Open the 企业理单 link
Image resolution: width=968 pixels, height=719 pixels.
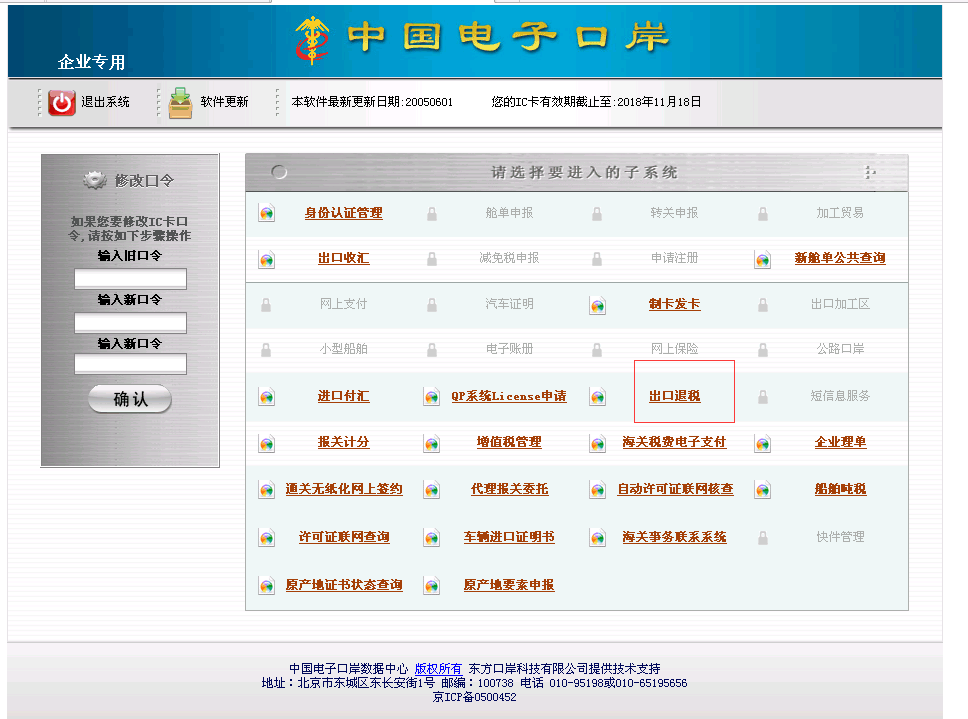840,442
